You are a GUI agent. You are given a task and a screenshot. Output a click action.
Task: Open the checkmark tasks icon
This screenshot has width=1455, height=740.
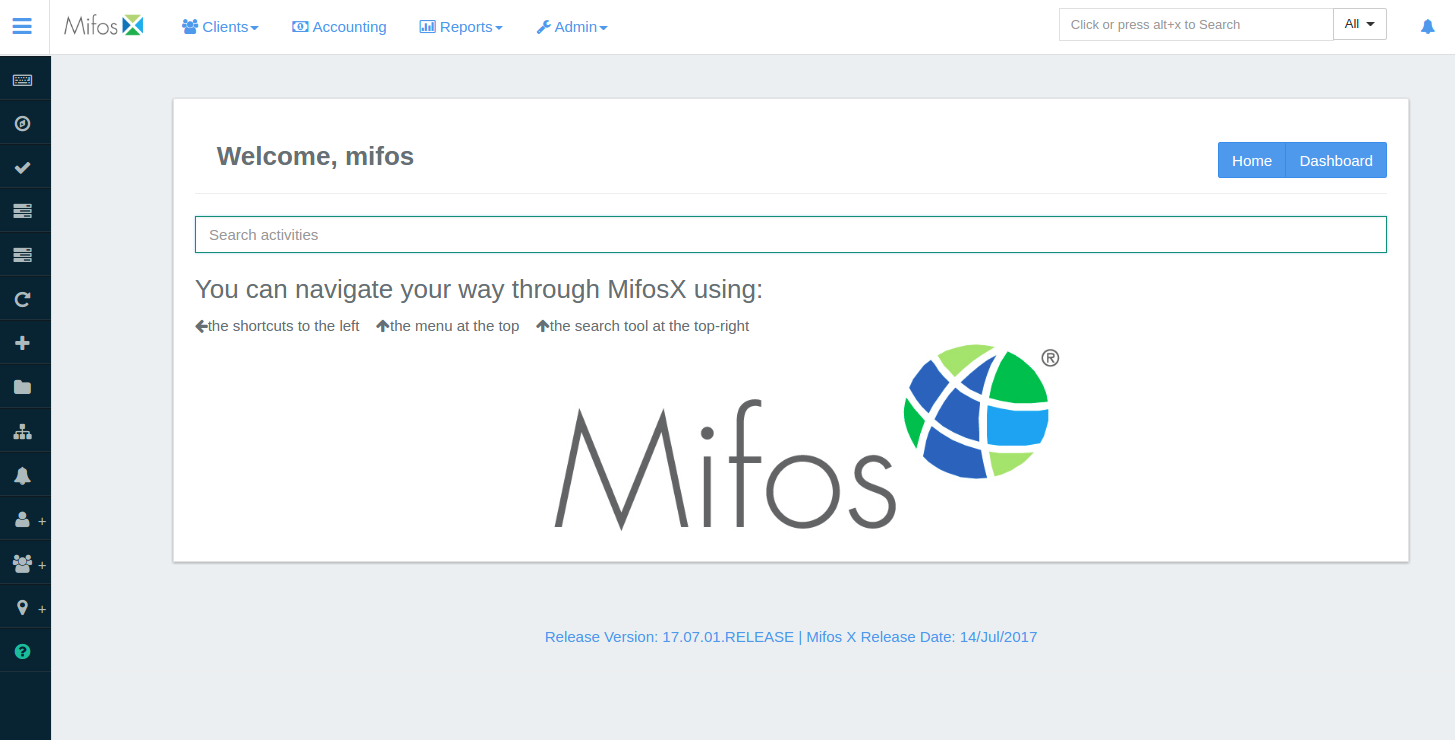(22, 168)
